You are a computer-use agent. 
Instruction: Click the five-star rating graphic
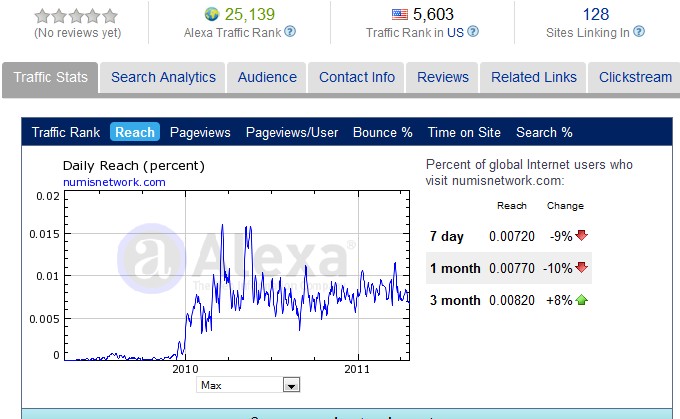[76, 16]
